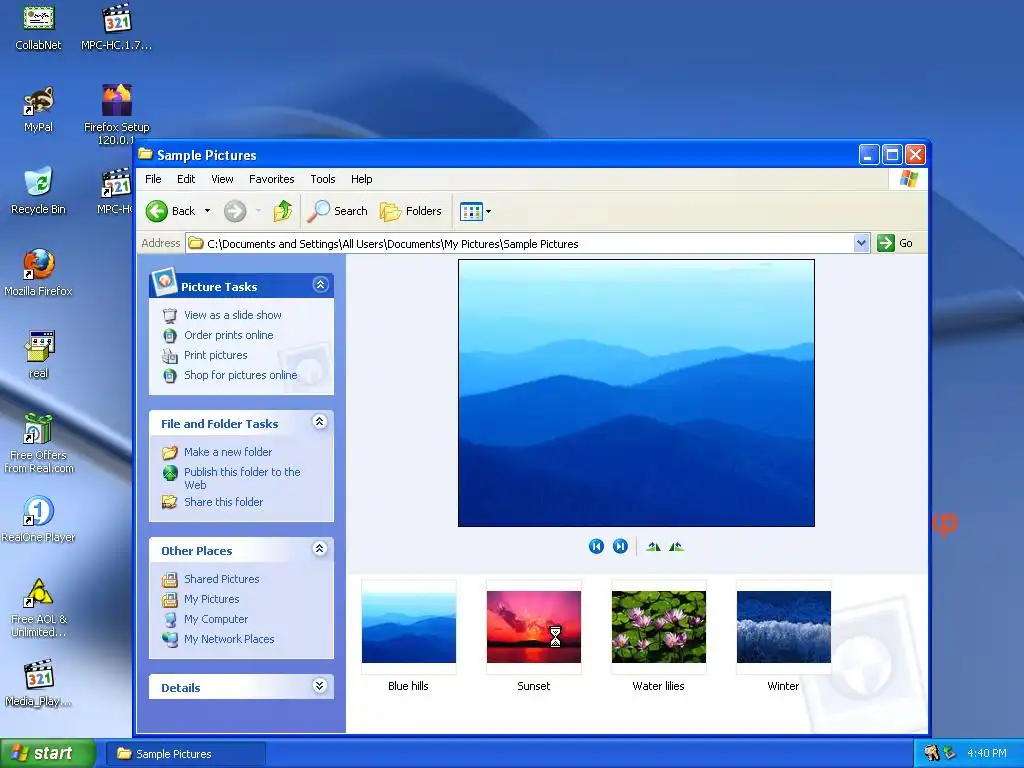
Task: Open My Pictures place
Action: tap(212, 599)
